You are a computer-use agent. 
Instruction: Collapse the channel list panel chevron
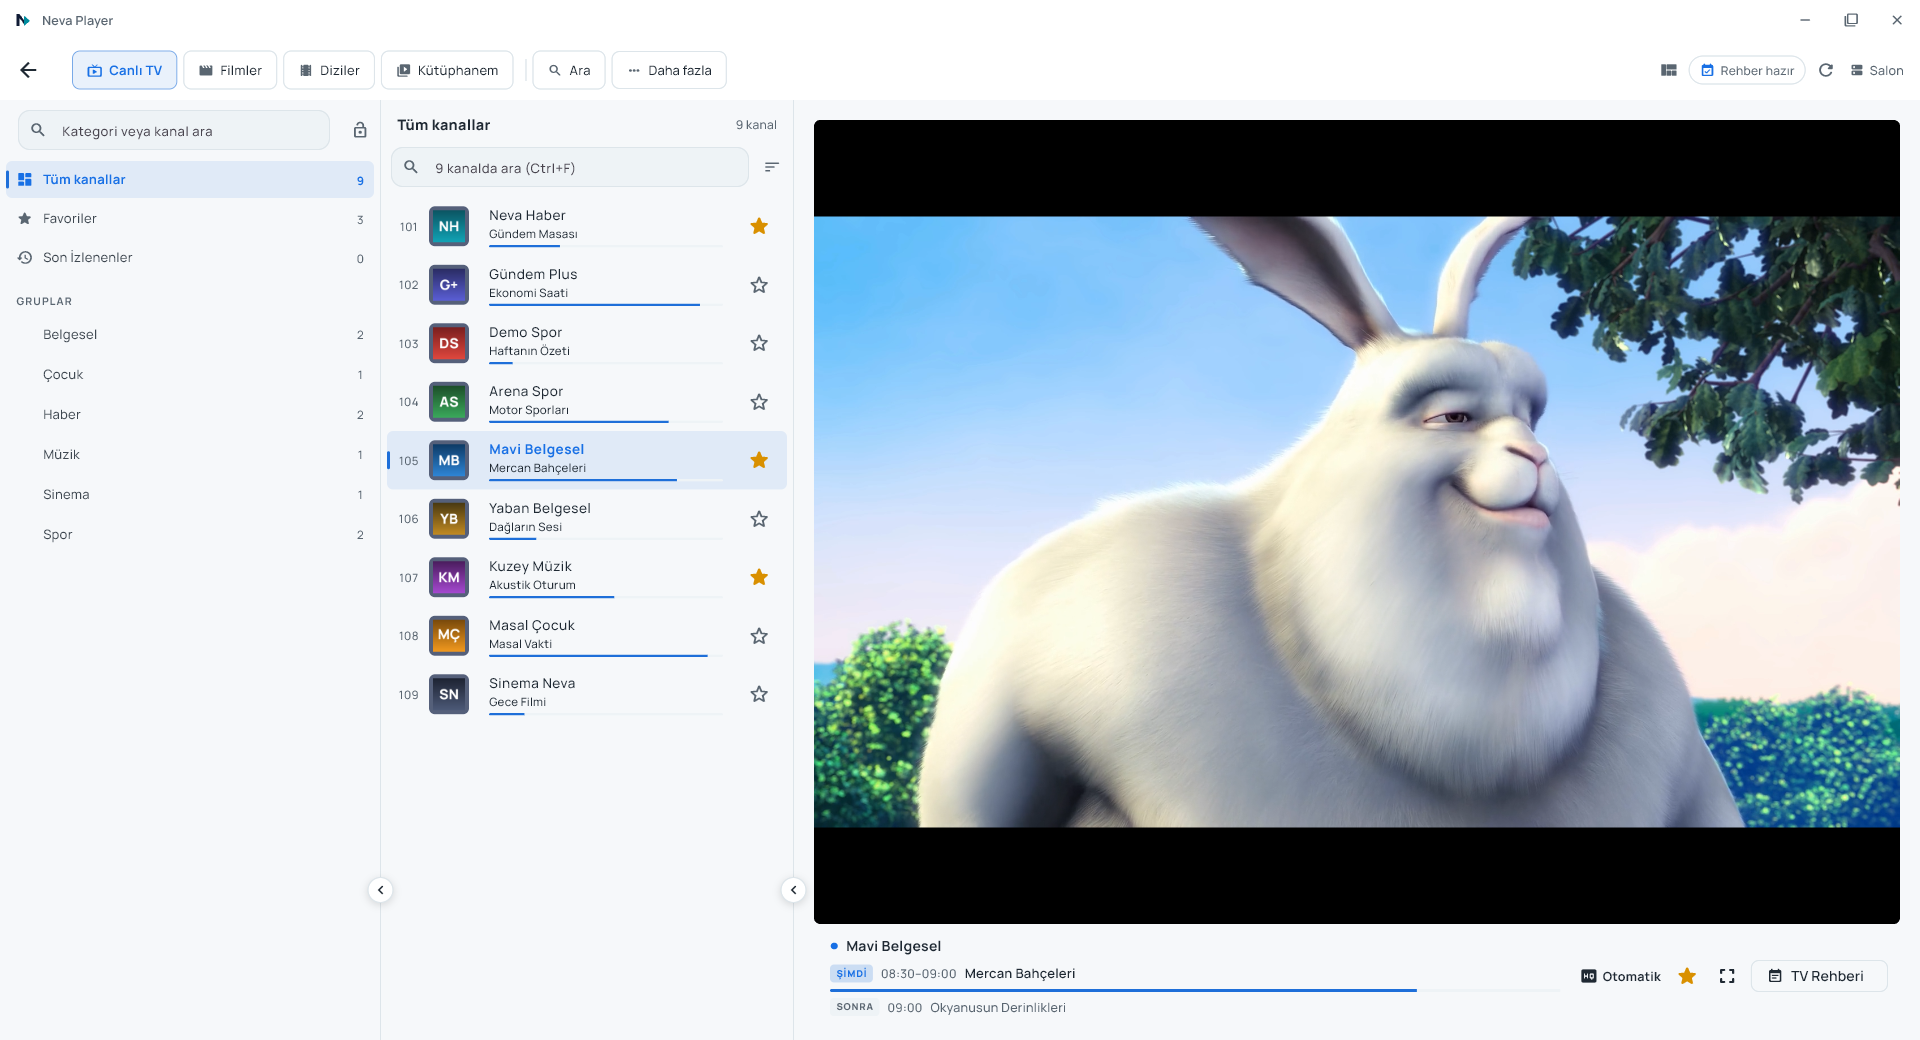point(793,890)
